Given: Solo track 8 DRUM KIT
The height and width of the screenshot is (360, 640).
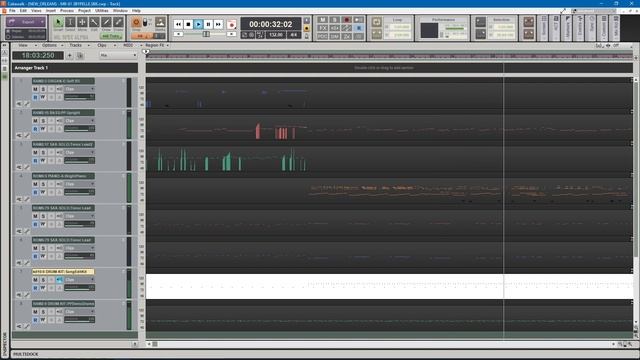Looking at the screenshot, I should pos(43,312).
